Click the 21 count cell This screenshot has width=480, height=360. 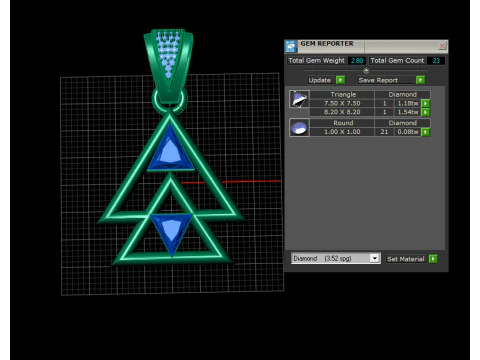[384, 132]
